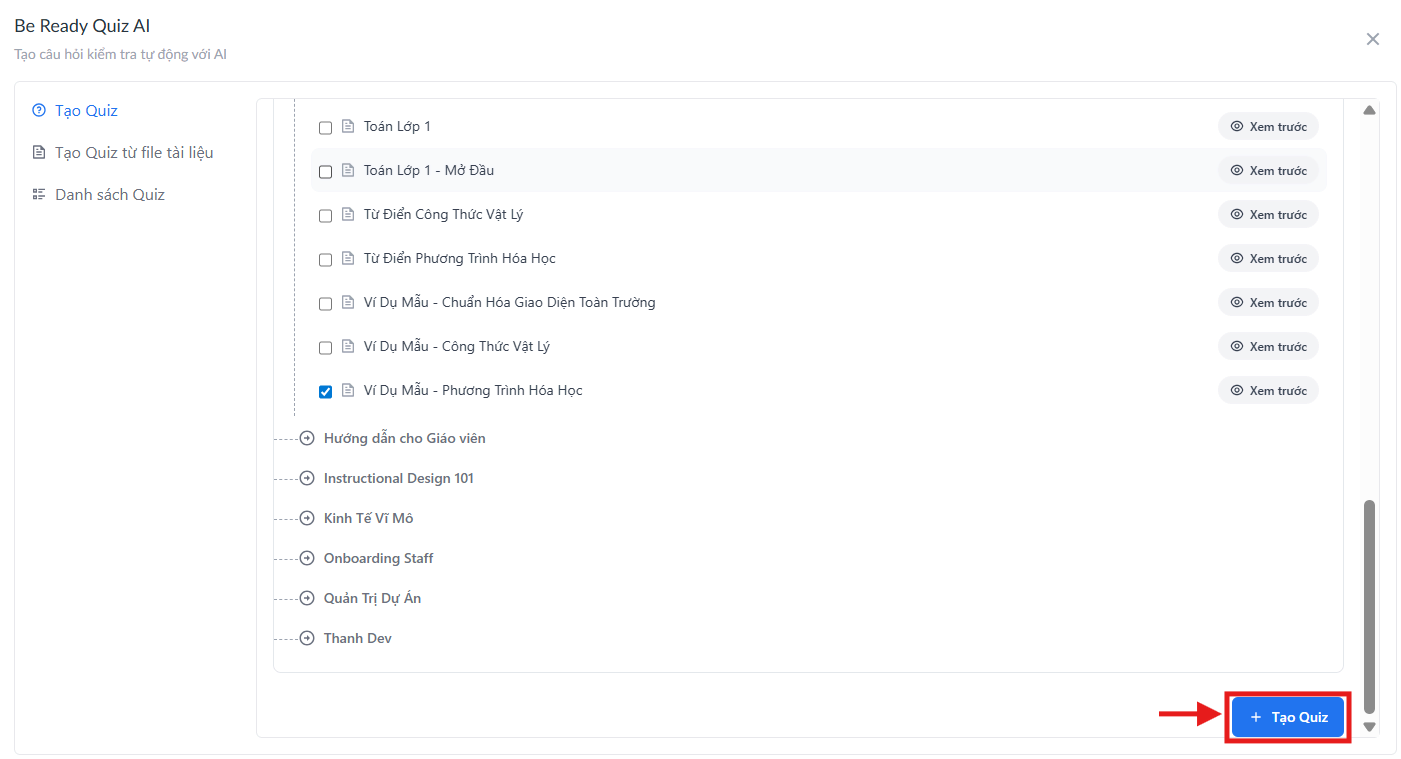Click the file icon beside Từ Điển Phương Trình Hóa Học
1401x759 pixels.
pos(348,259)
